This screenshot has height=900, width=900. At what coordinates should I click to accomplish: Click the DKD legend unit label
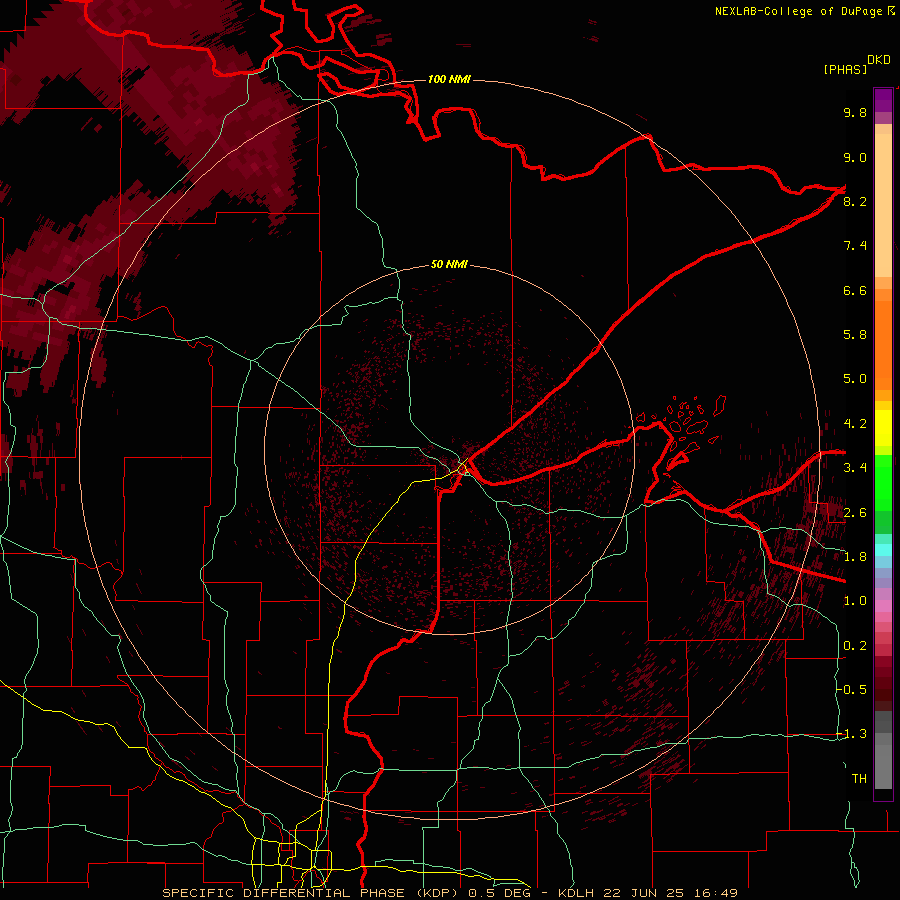pyautogui.click(x=879, y=60)
